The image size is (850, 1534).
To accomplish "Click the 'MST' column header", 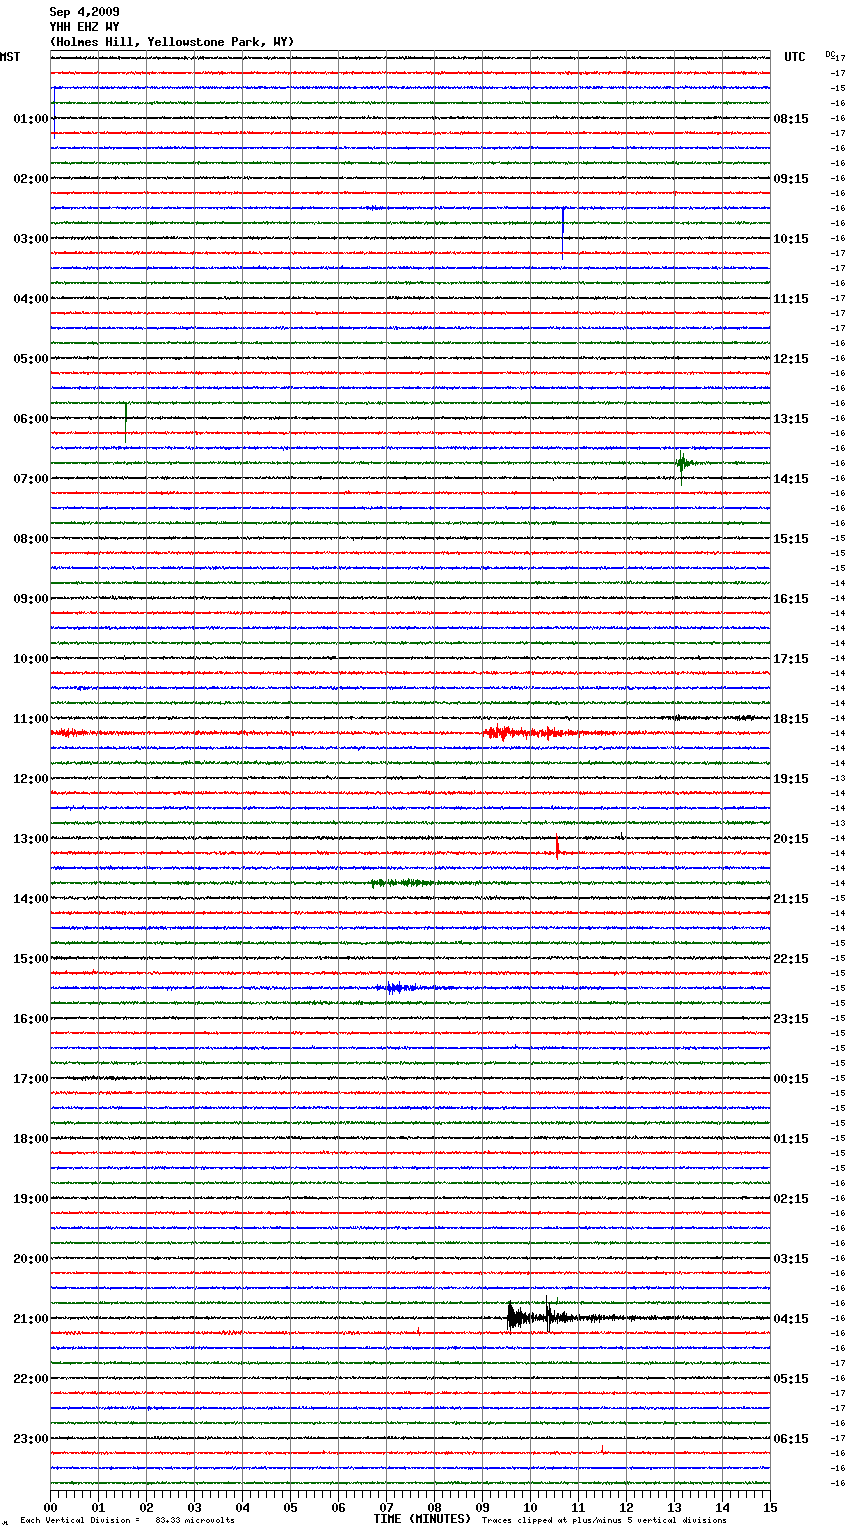I will coord(10,57).
